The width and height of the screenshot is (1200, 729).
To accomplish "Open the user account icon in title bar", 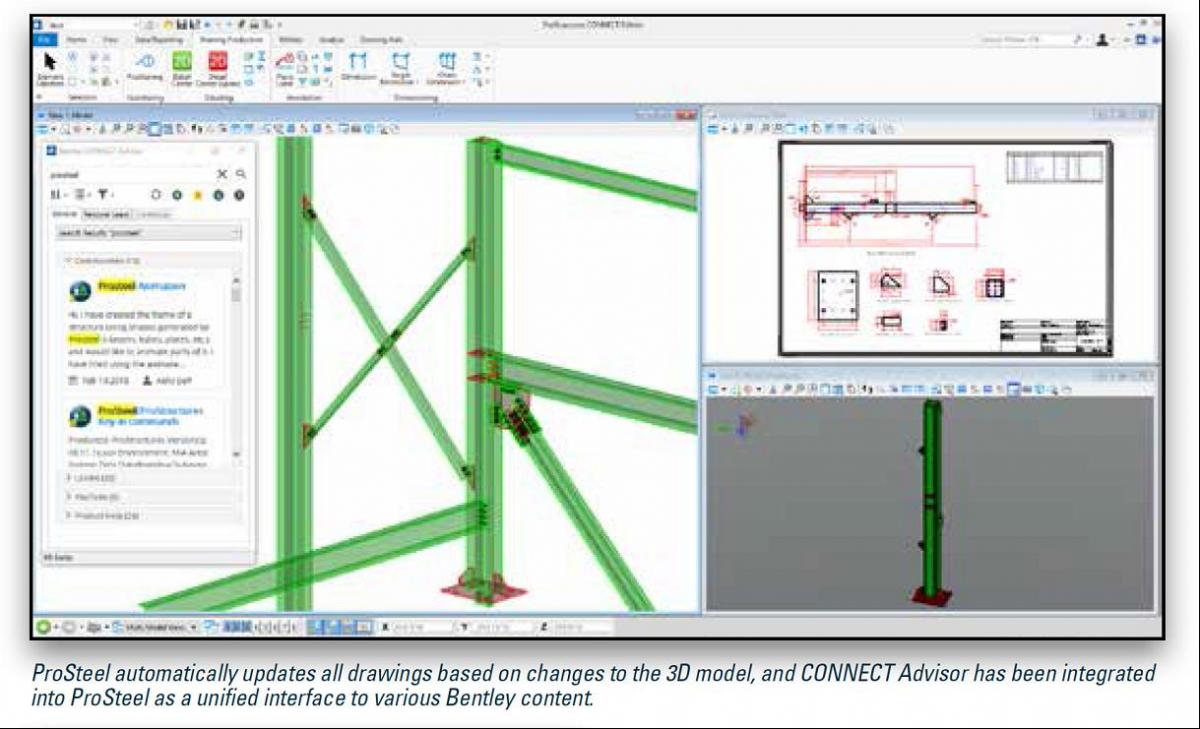I will point(1103,38).
